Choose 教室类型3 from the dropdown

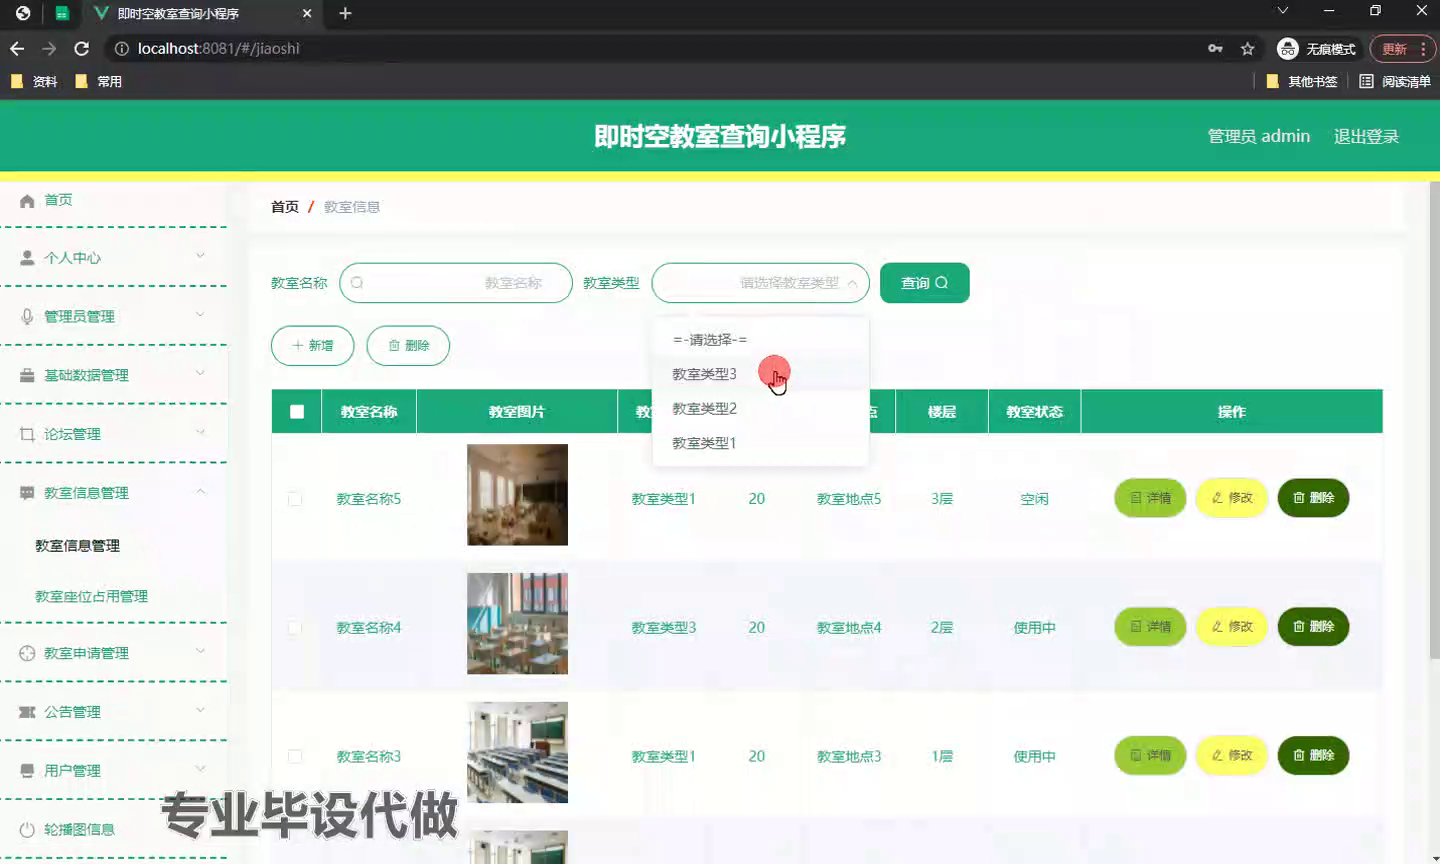coord(760,374)
